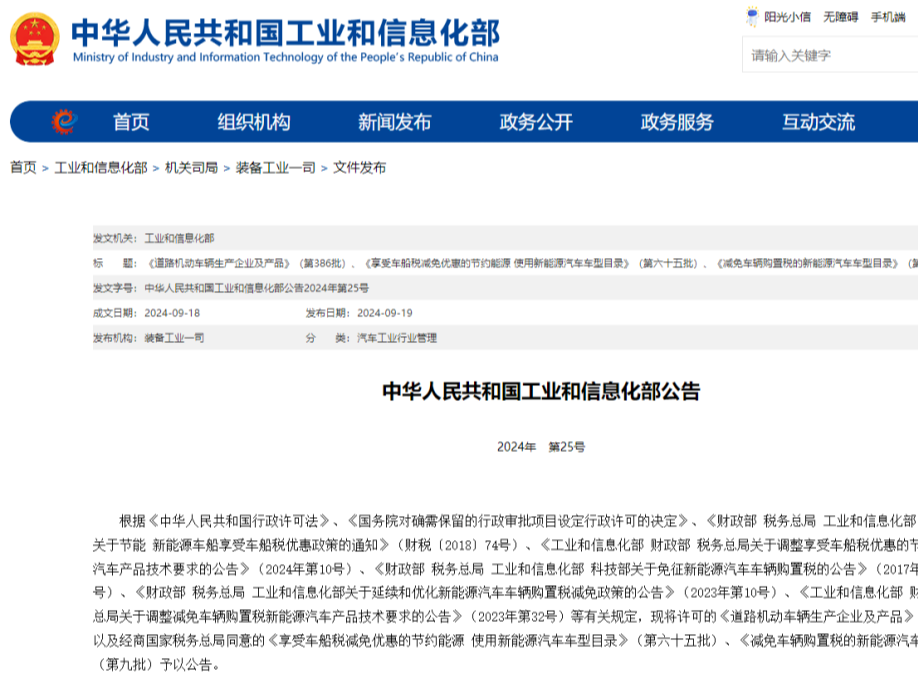This screenshot has width=918, height=689.
Task: Open the 新闻发布 navigation menu
Action: tap(395, 122)
